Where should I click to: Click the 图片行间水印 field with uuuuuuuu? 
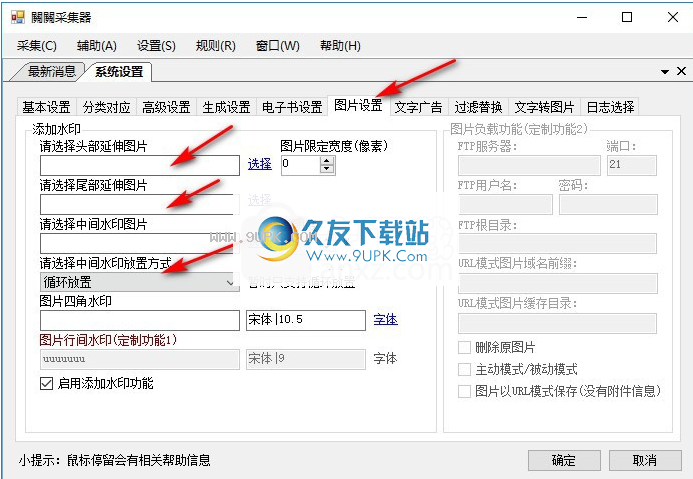pyautogui.click(x=140, y=359)
